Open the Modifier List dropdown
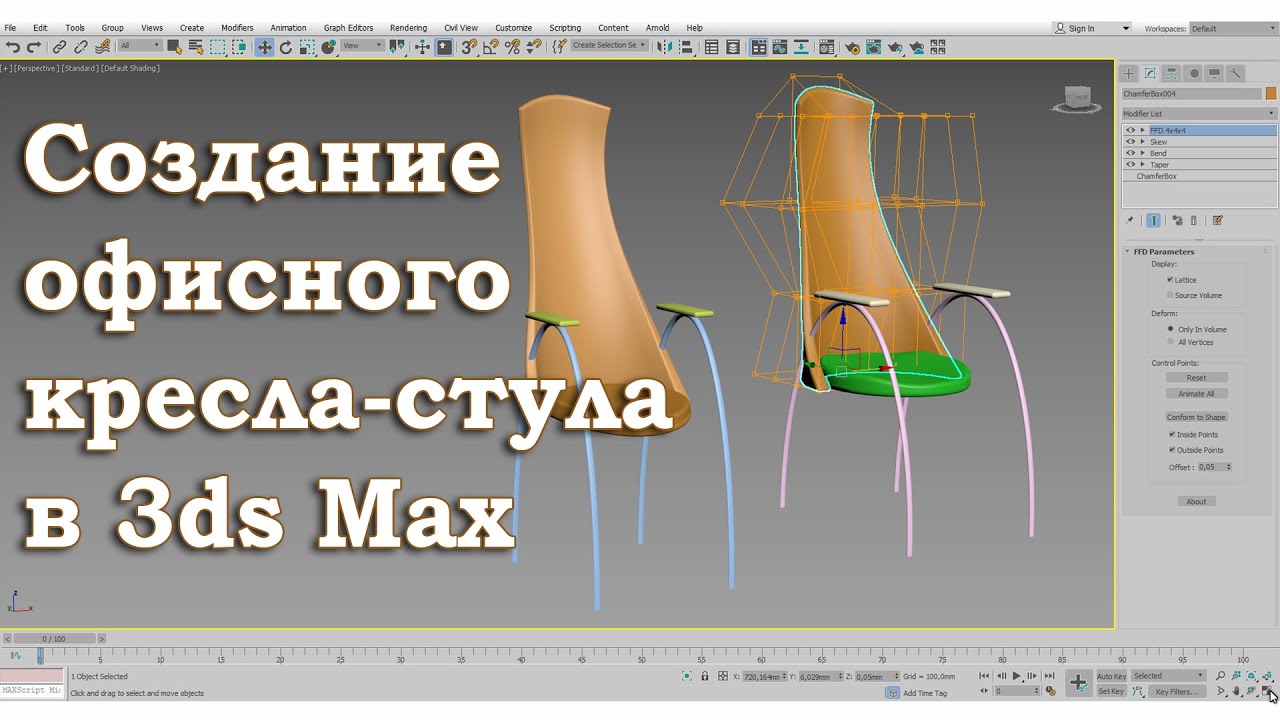 click(x=1199, y=114)
